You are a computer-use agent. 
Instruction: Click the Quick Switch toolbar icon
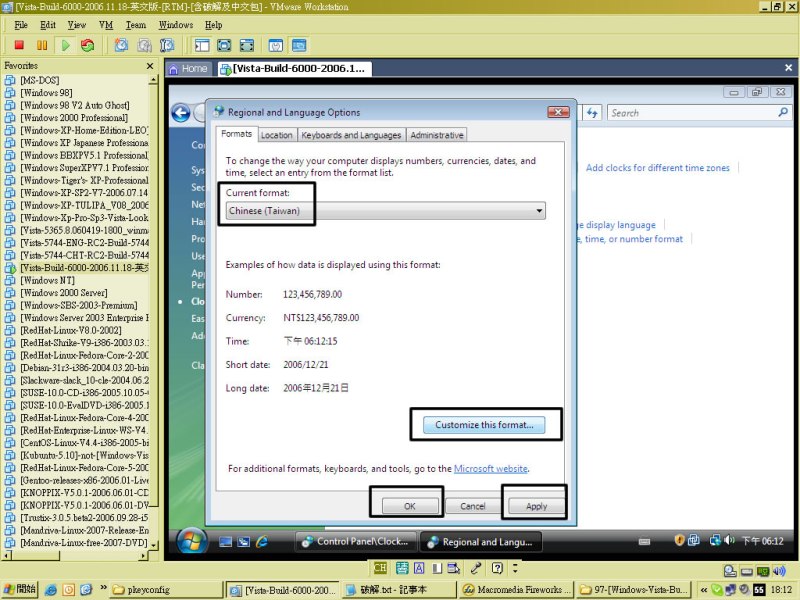click(246, 45)
